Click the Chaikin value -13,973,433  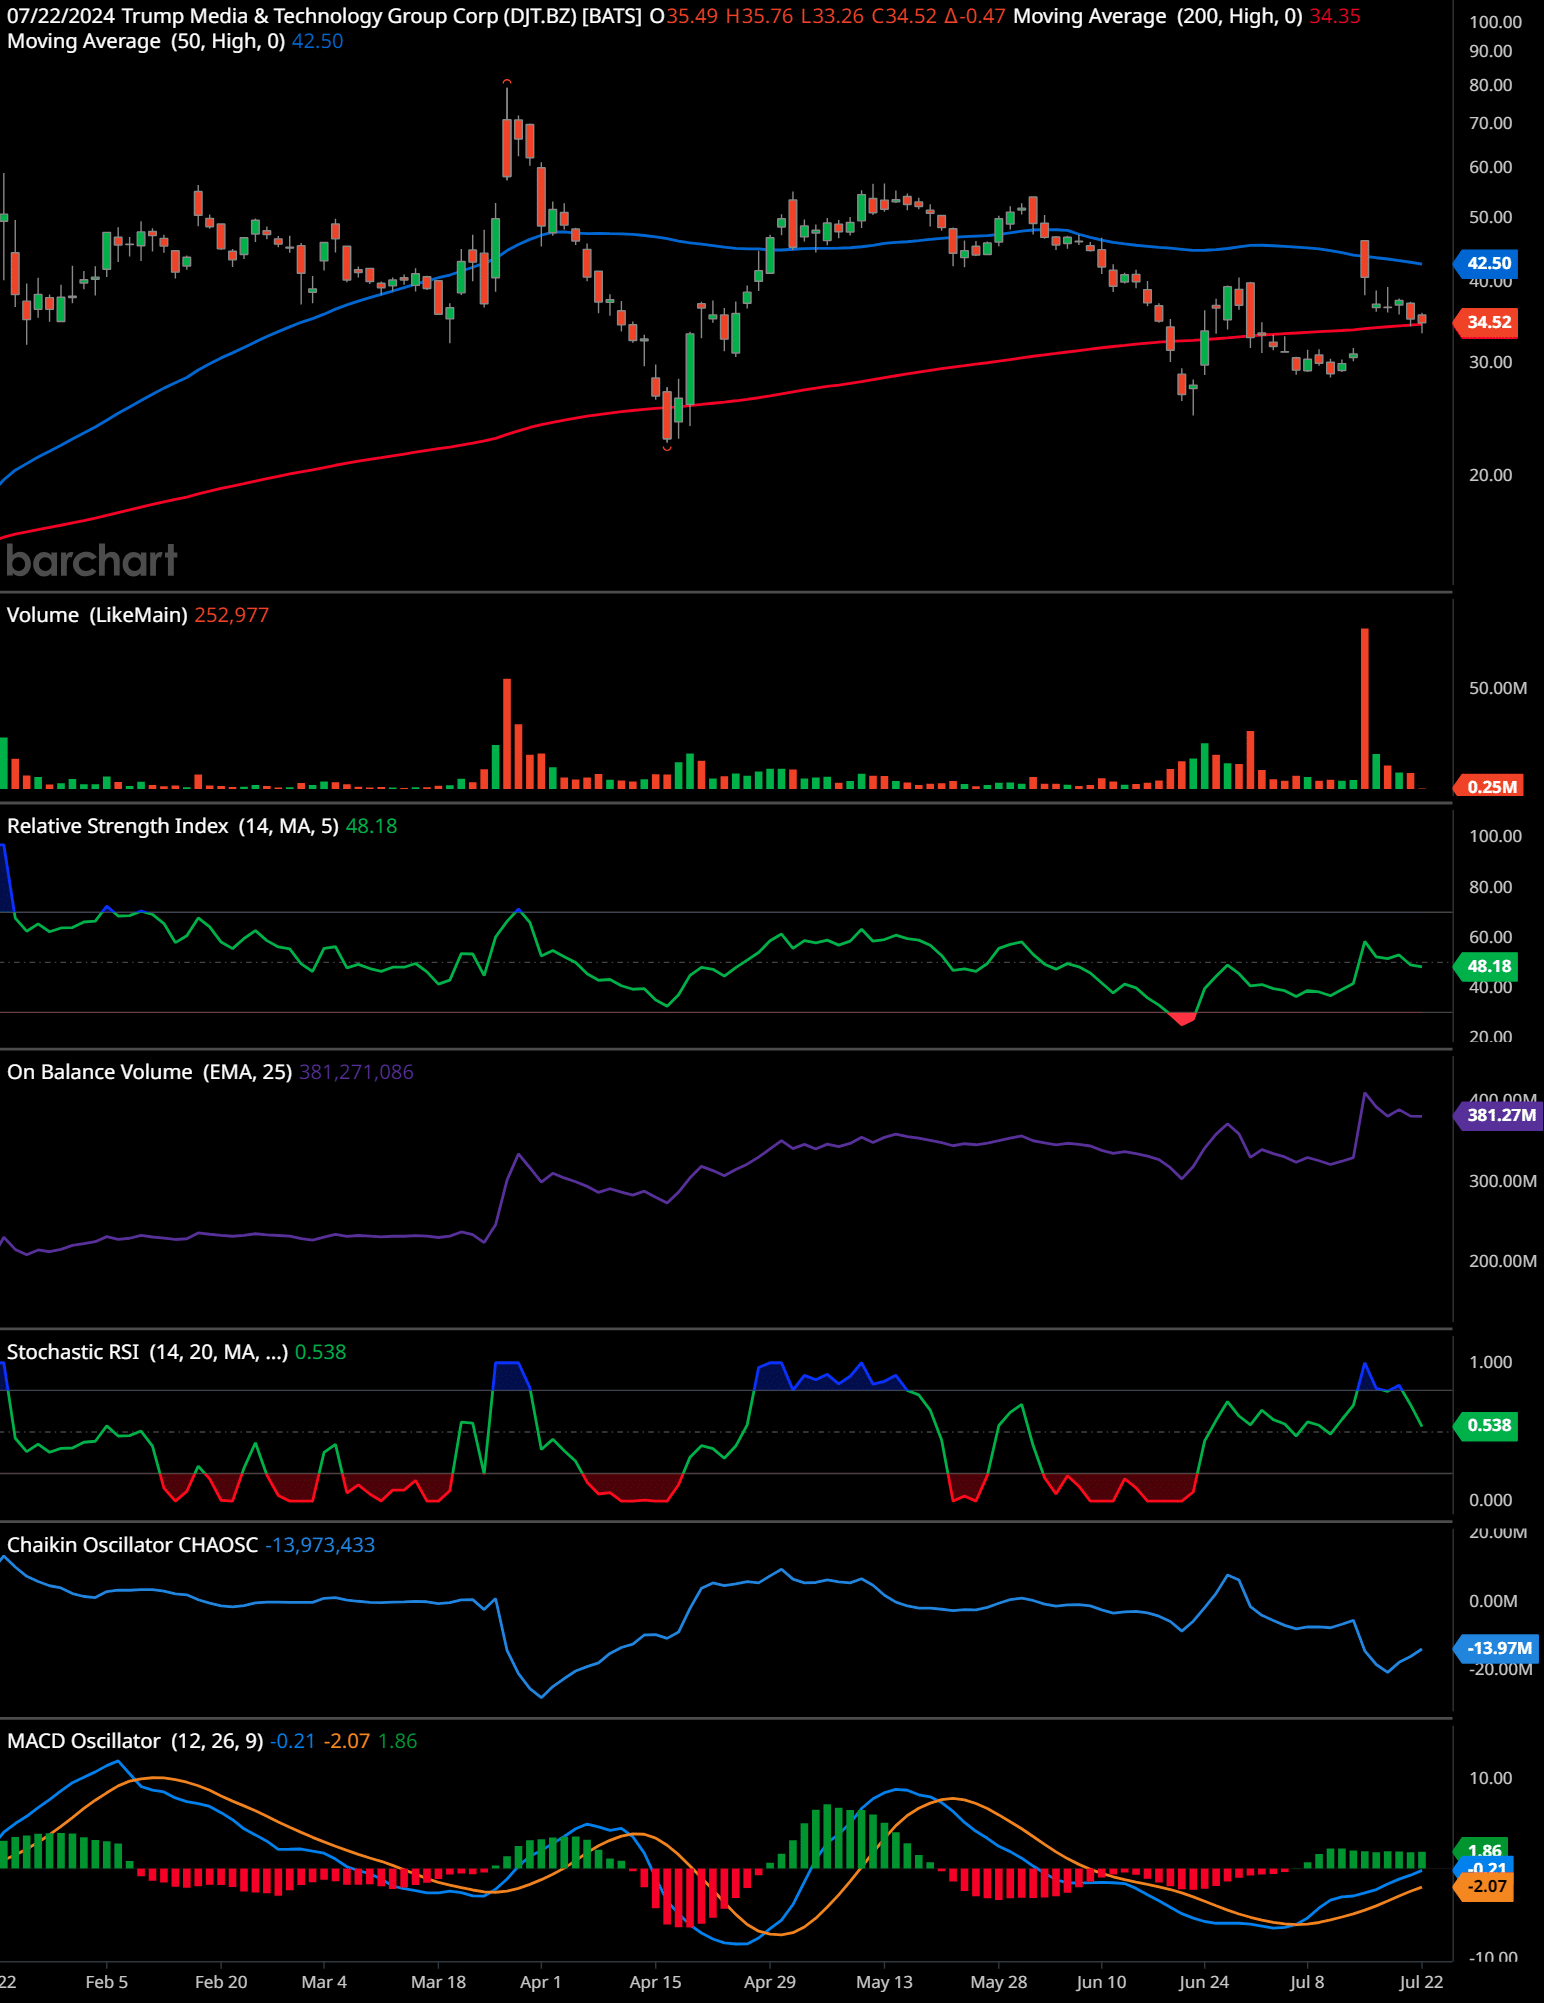320,1545
